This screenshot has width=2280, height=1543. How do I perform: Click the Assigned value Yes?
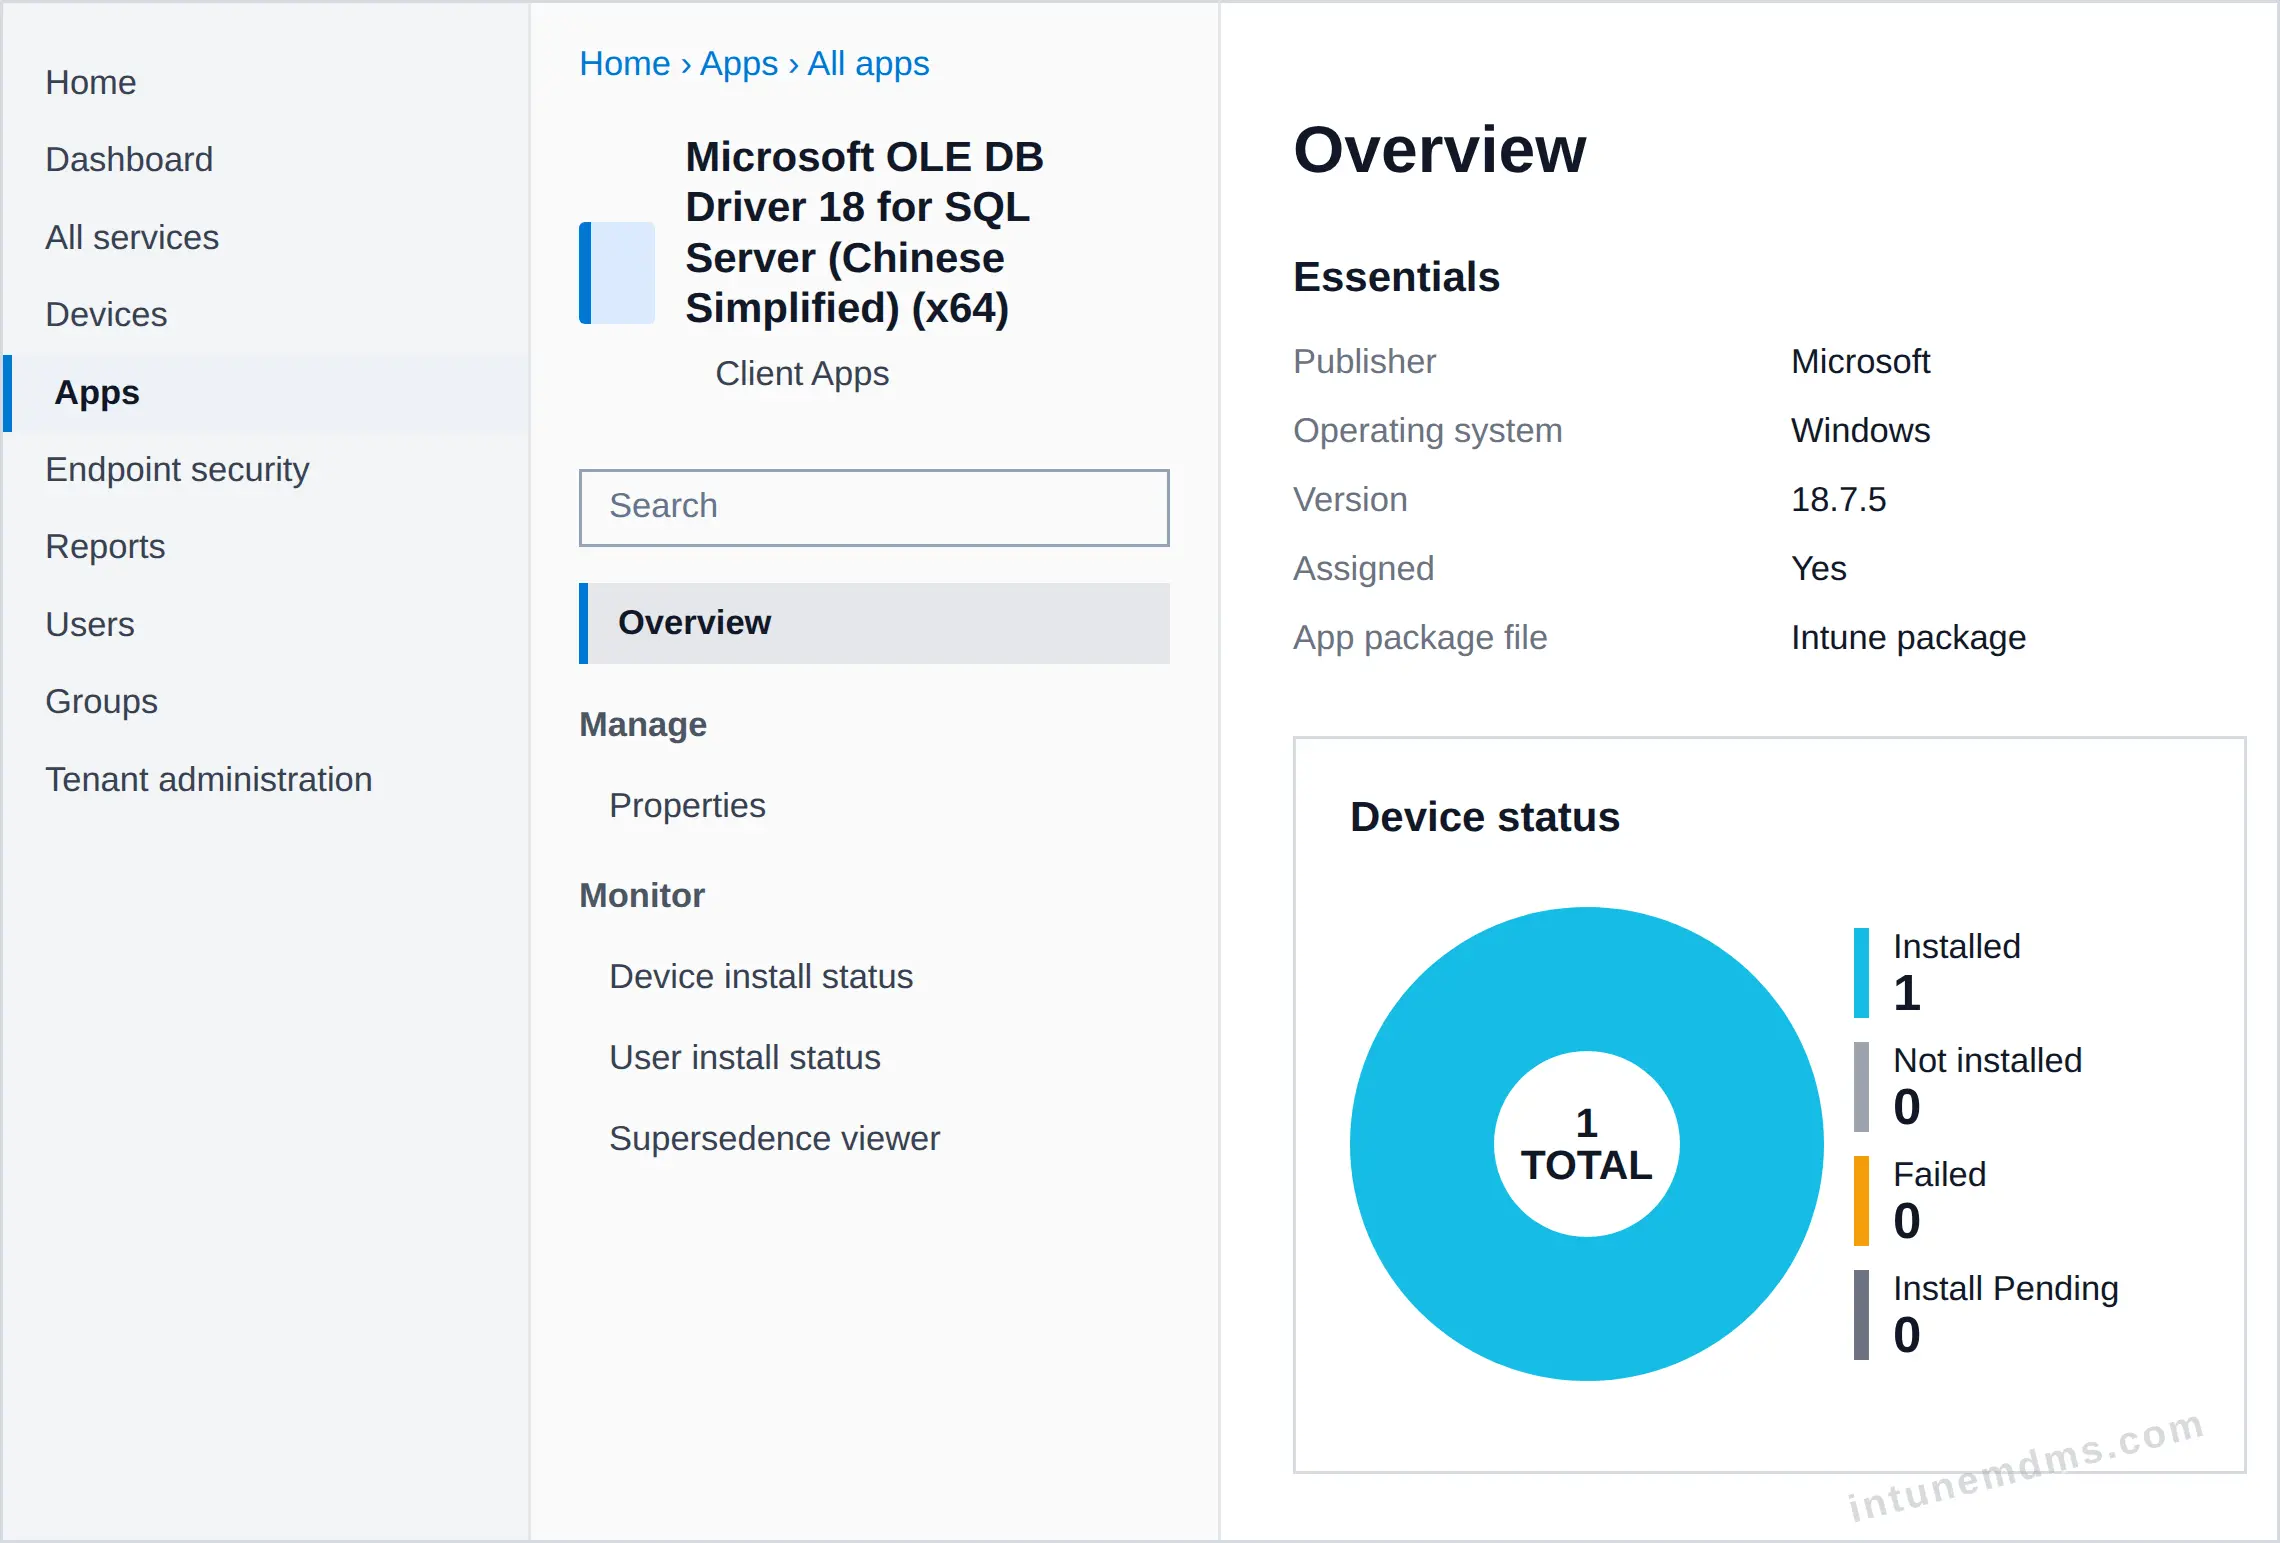(1818, 569)
